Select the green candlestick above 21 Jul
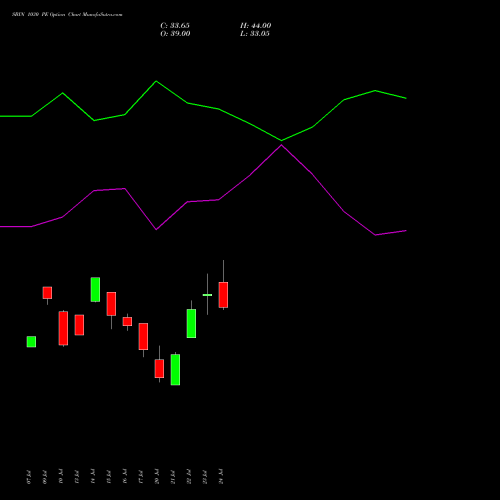 point(175,370)
